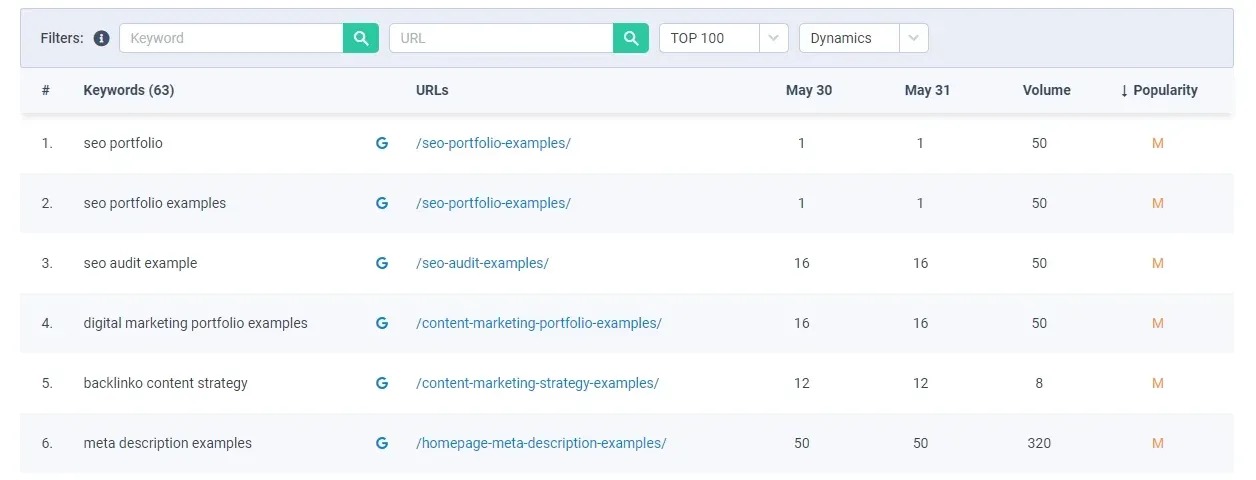
Task: Click Google icon for digital marketing portfolio examples
Action: (381, 323)
